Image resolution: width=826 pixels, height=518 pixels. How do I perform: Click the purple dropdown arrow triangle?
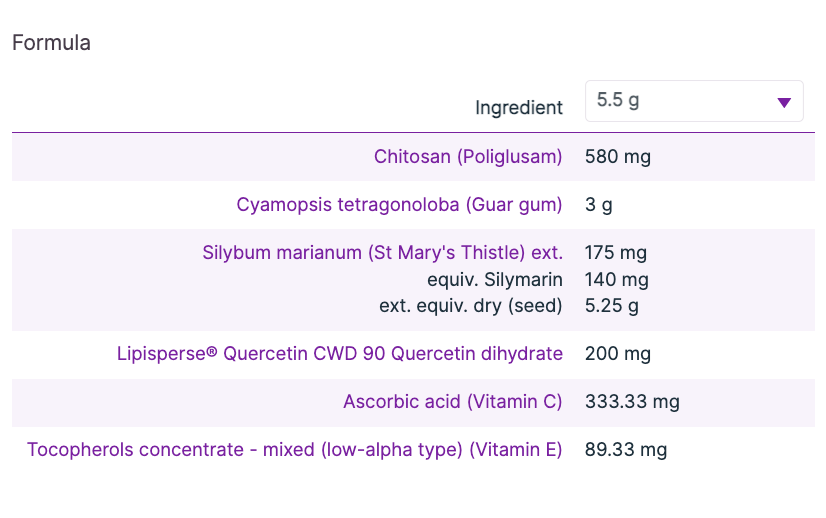(784, 102)
